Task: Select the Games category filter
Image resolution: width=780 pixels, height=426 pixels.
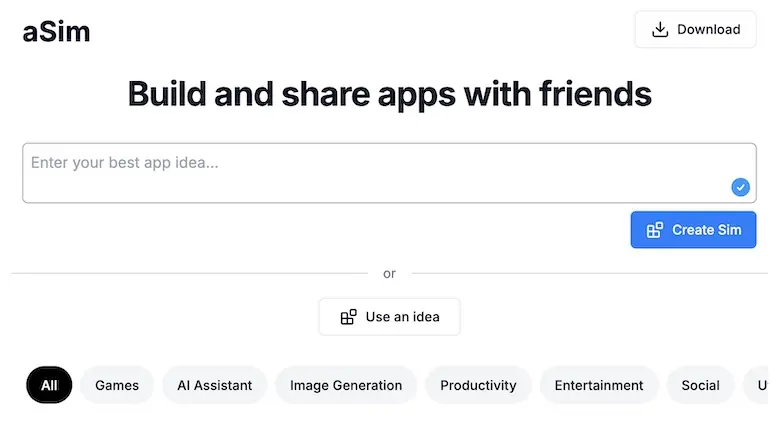Action: [x=117, y=385]
